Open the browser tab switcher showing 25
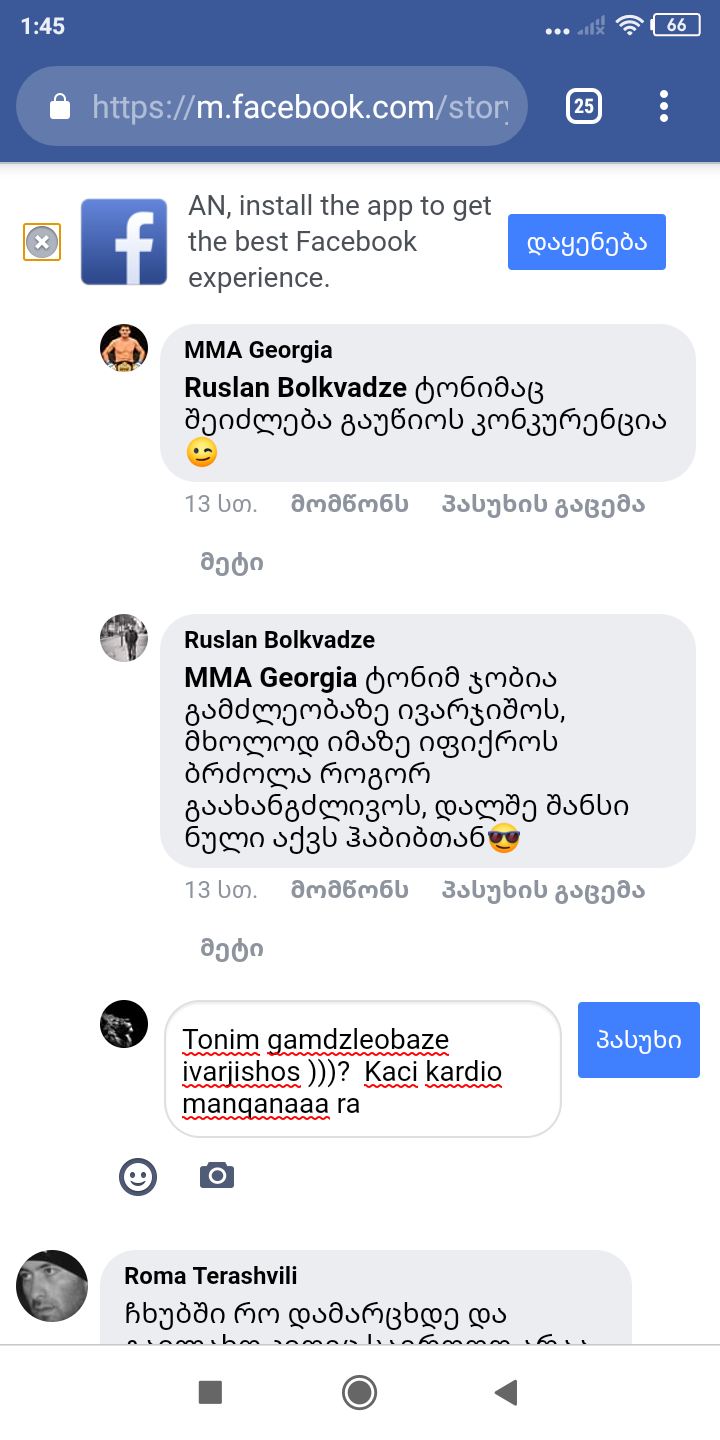Image resolution: width=720 pixels, height=1440 pixels. [584, 106]
